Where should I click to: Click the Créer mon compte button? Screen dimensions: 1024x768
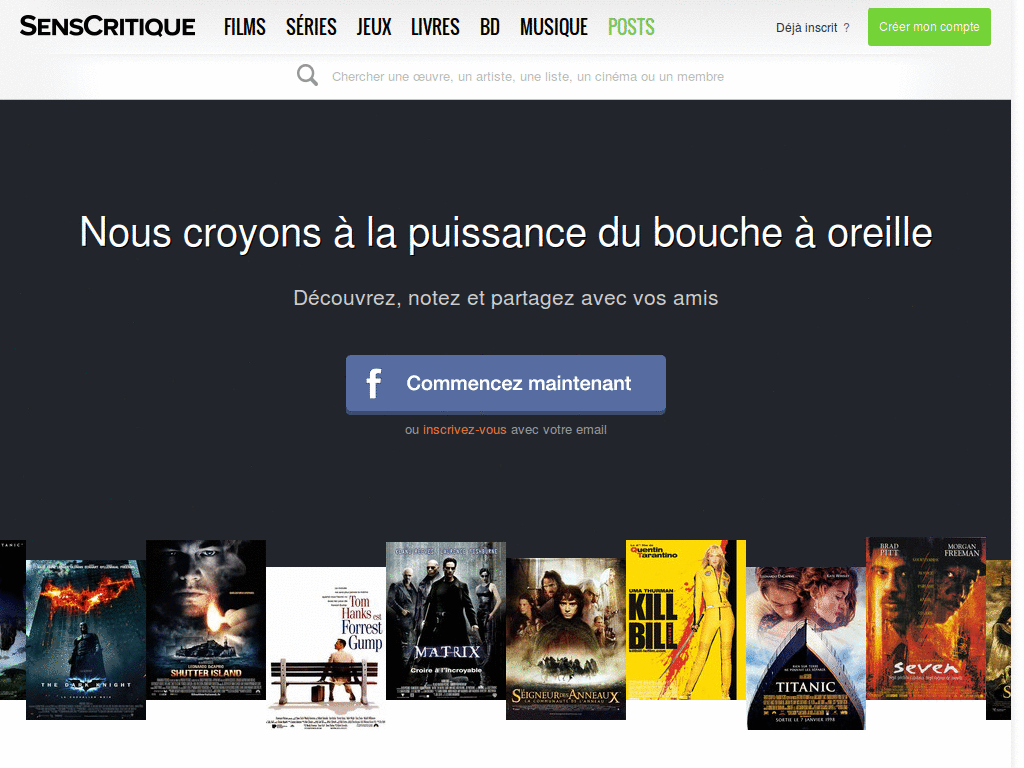929,27
